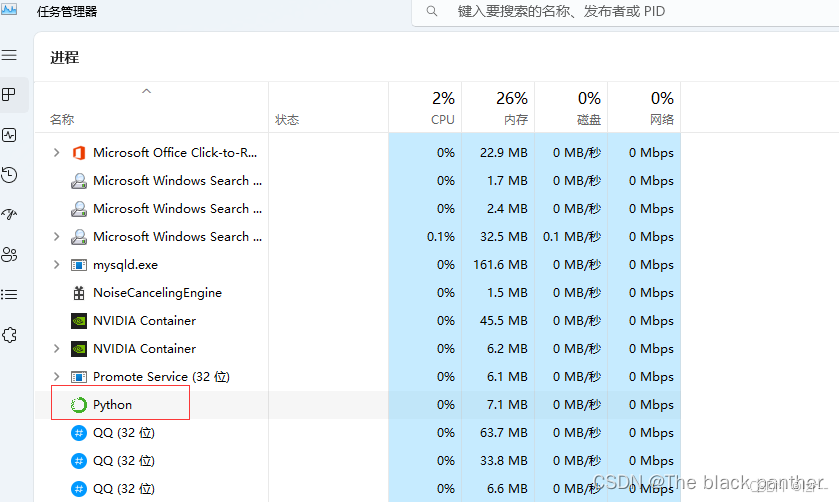Click the search magnifier icon
Image resolution: width=839 pixels, height=502 pixels.
pyautogui.click(x=432, y=11)
